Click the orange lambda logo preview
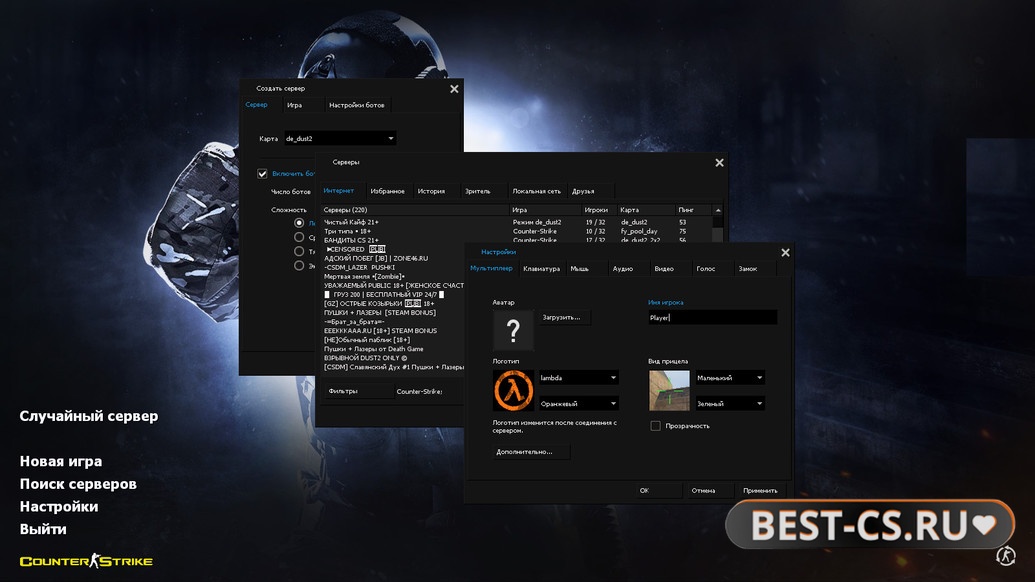 pyautogui.click(x=513, y=391)
